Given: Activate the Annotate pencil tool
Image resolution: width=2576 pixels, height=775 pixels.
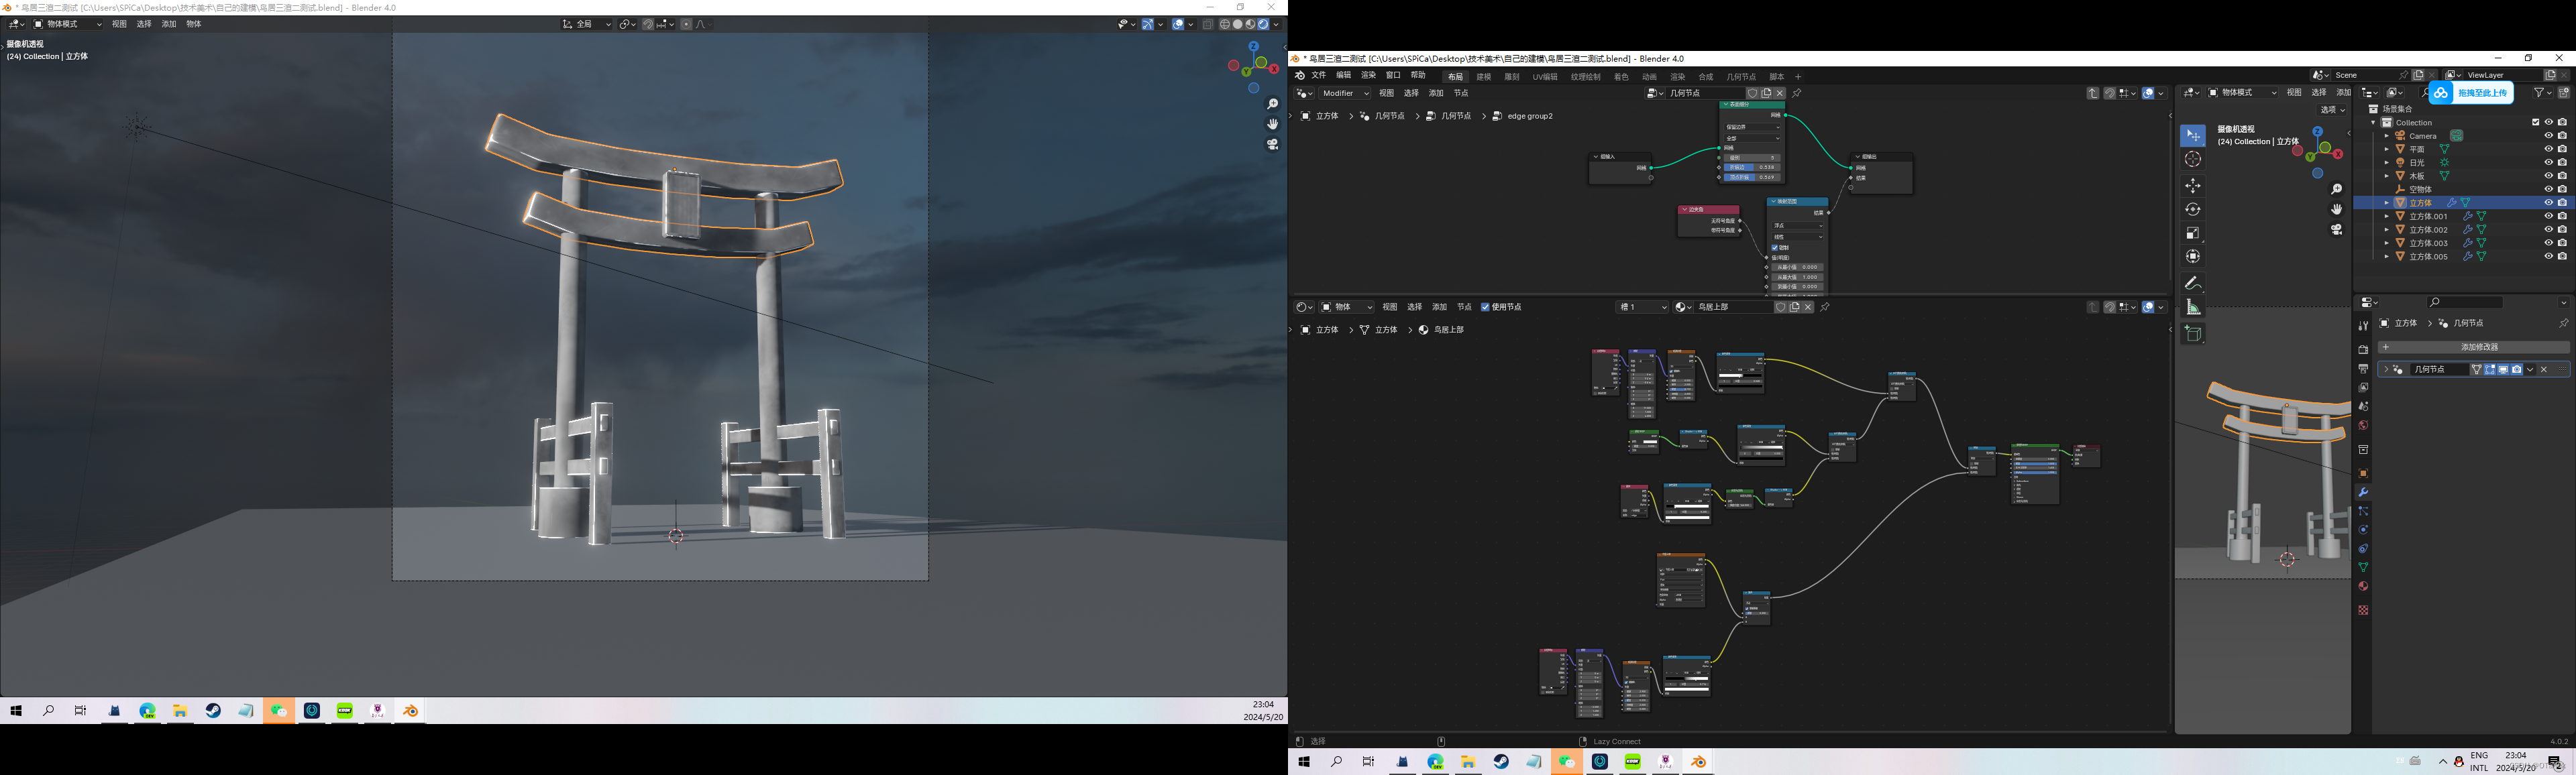Looking at the screenshot, I should (2192, 283).
